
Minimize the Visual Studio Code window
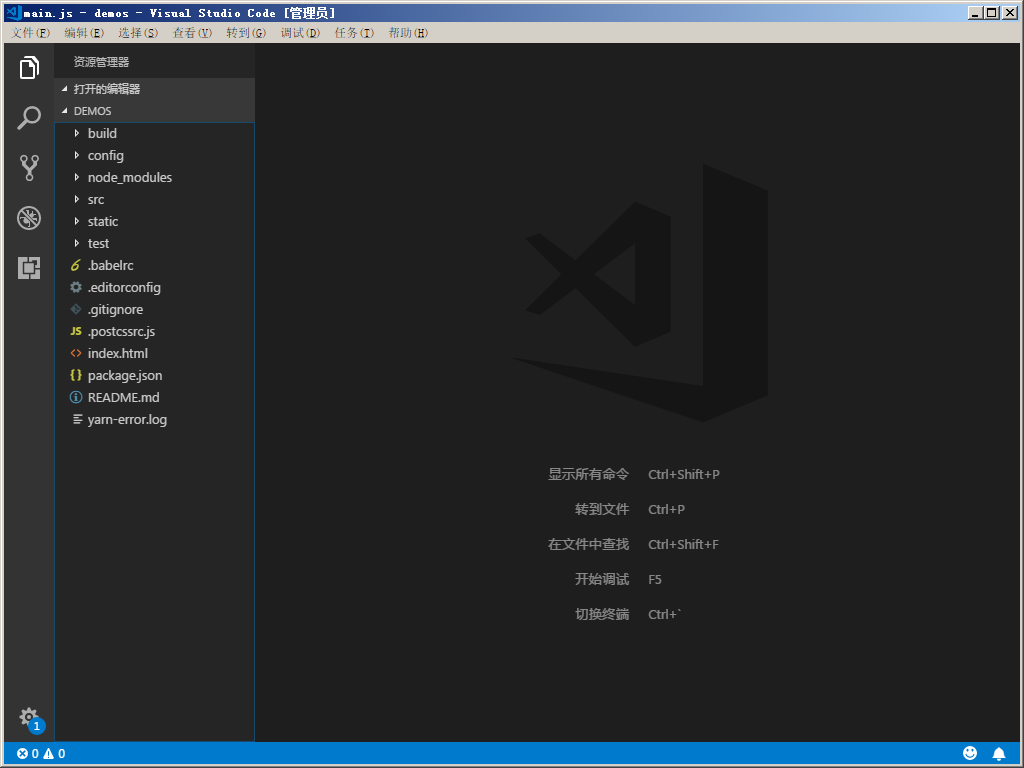(975, 12)
